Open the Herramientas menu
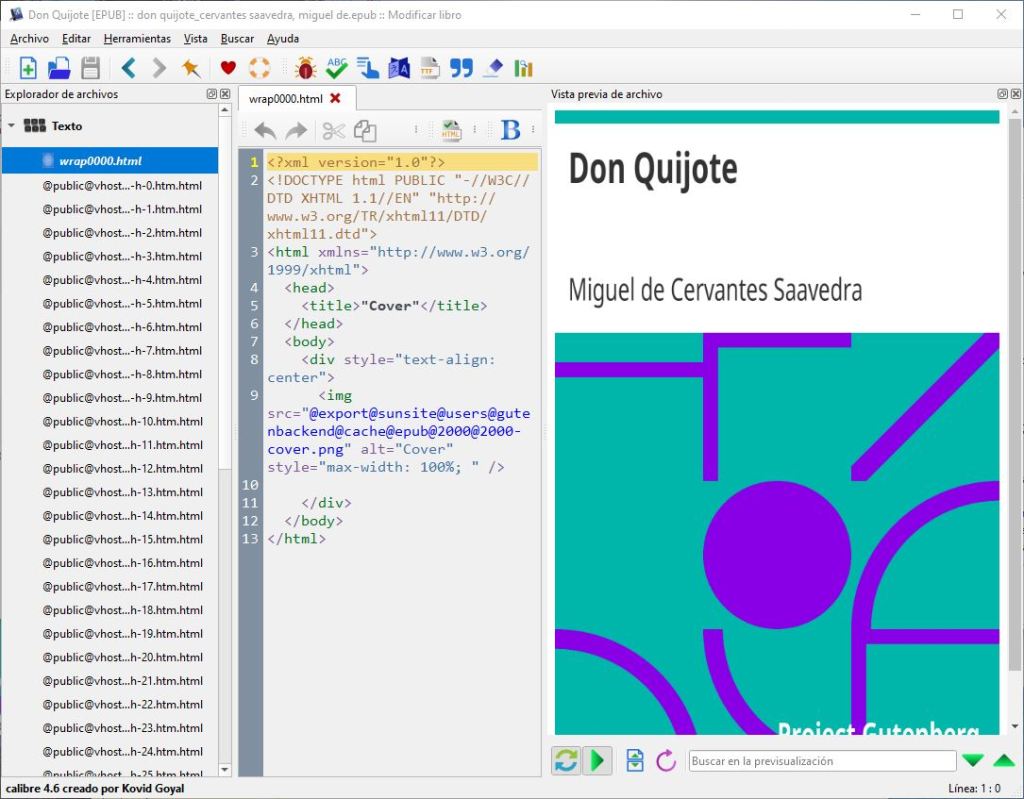Screen dimensions: 1024x799 pyautogui.click(x=137, y=39)
